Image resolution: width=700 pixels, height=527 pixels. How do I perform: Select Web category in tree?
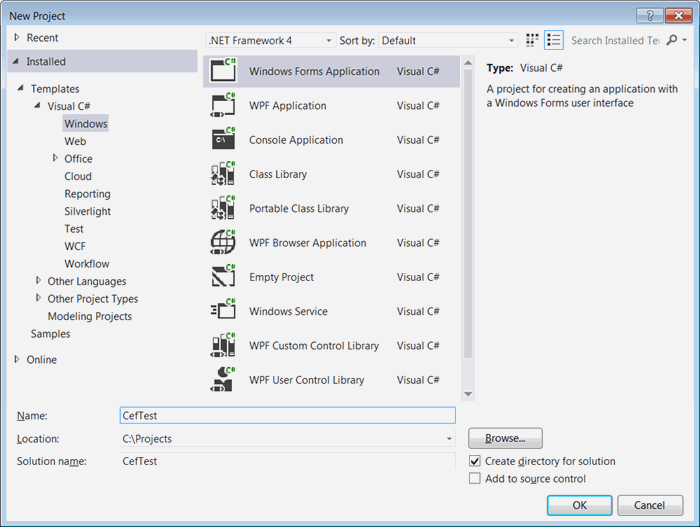[x=75, y=141]
